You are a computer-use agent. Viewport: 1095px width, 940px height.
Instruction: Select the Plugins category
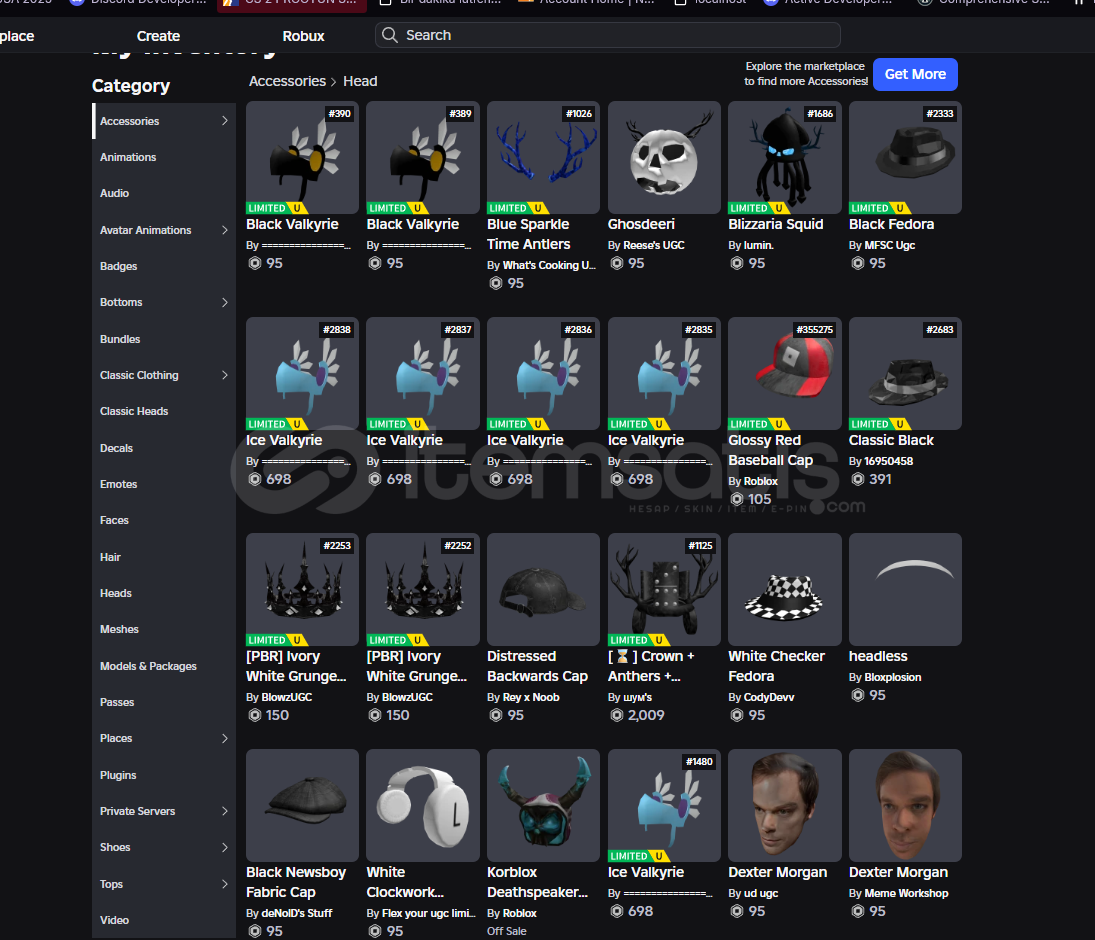163,774
